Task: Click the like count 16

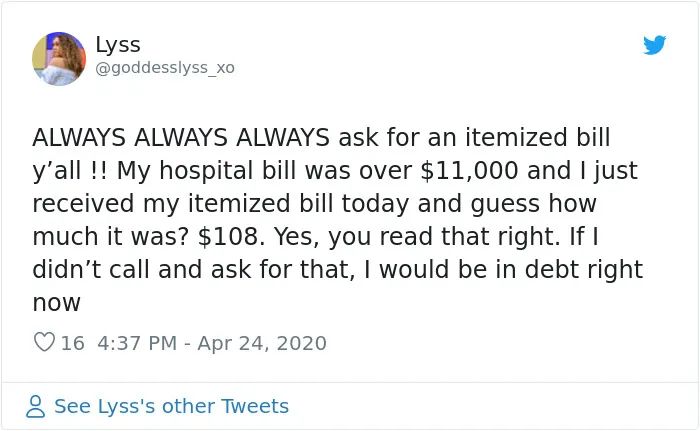Action: pos(72,343)
